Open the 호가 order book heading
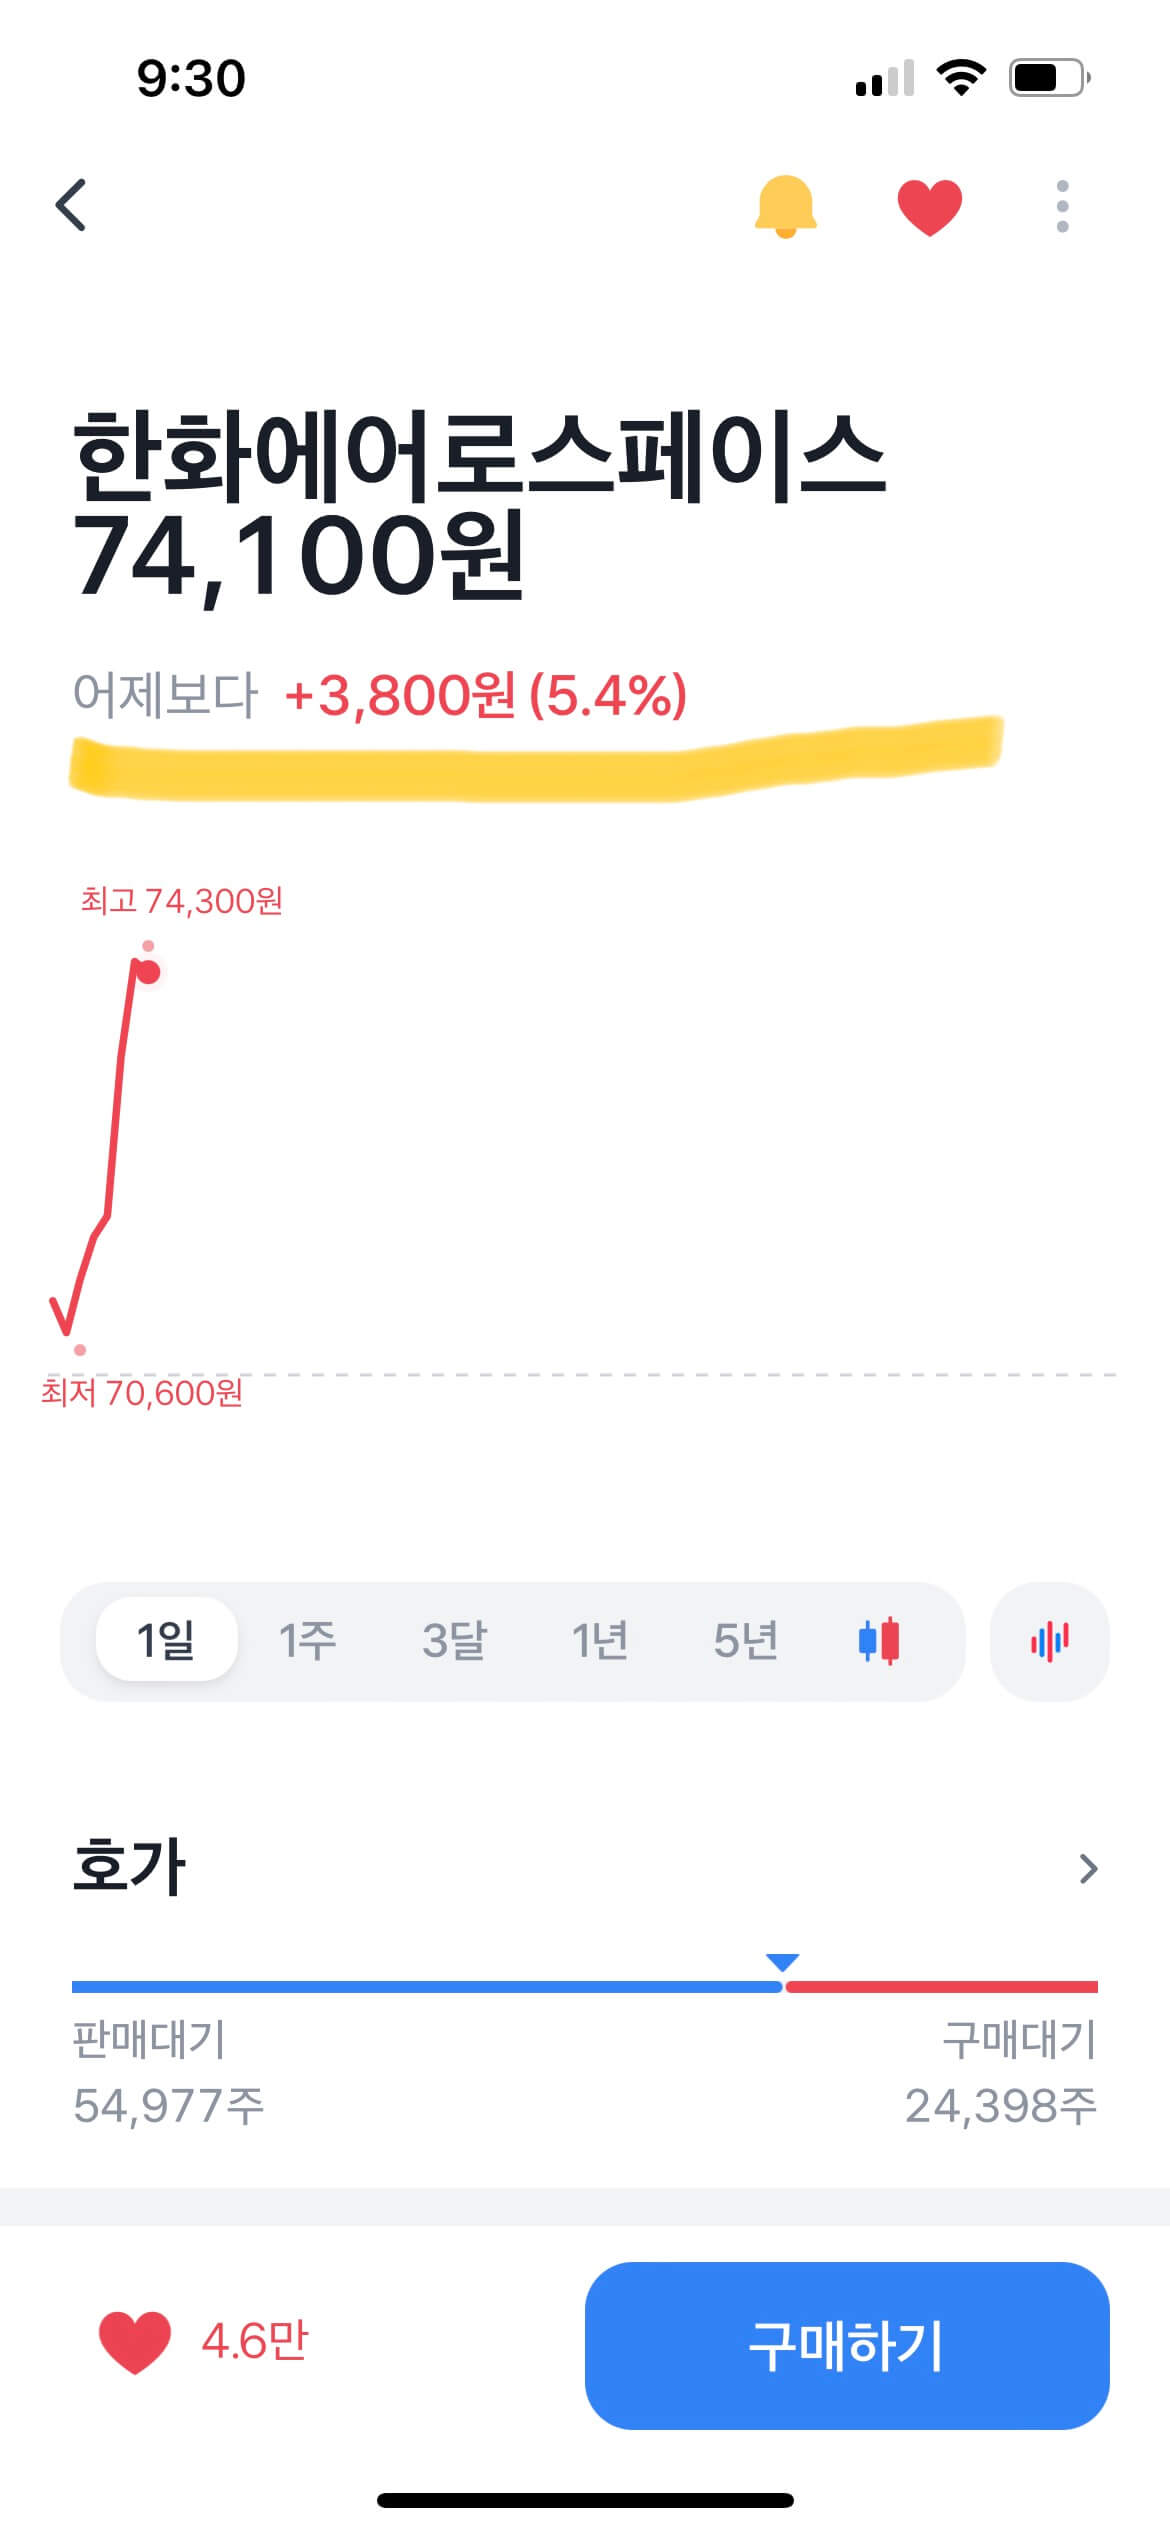 (130, 1866)
